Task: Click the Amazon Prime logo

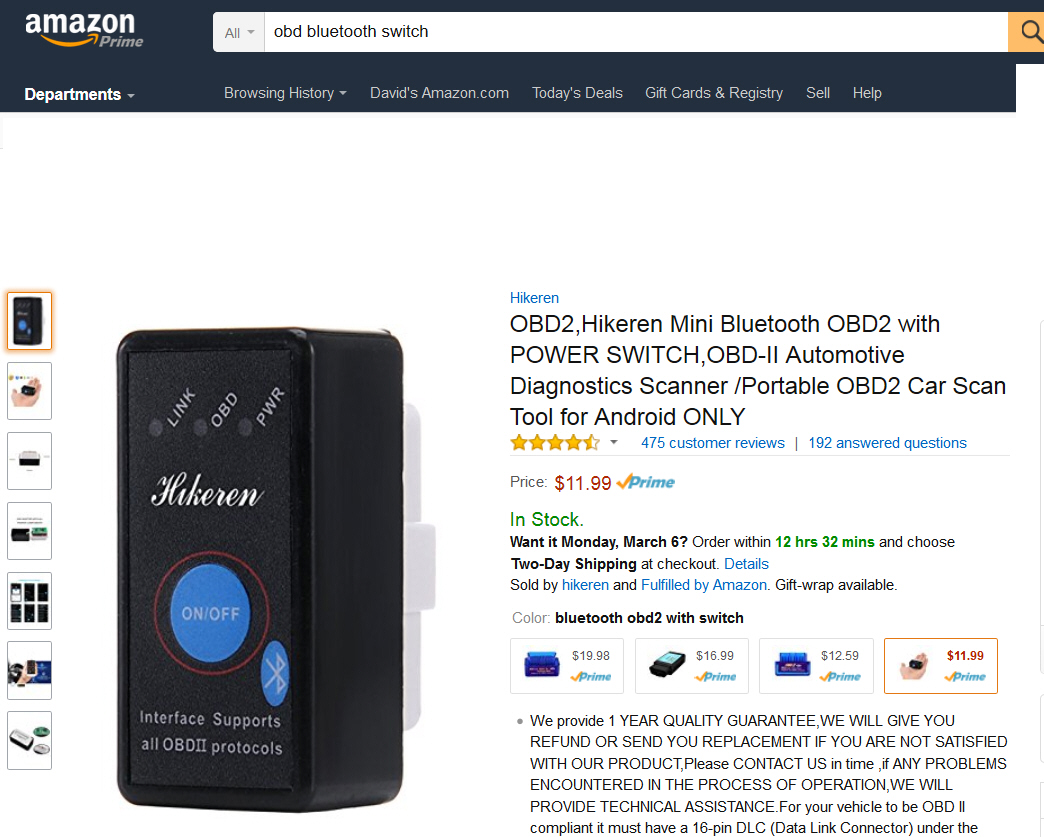Action: pos(84,30)
